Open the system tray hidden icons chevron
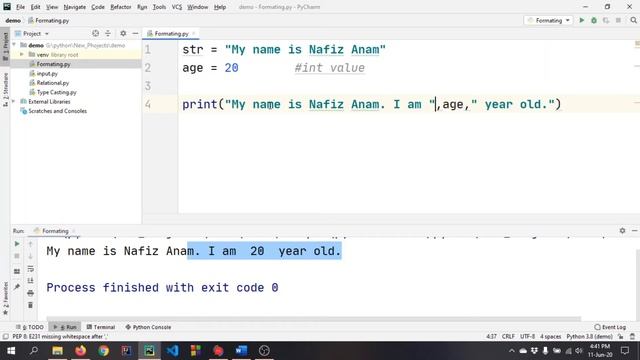This screenshot has height=360, width=640. pyautogui.click(x=511, y=351)
